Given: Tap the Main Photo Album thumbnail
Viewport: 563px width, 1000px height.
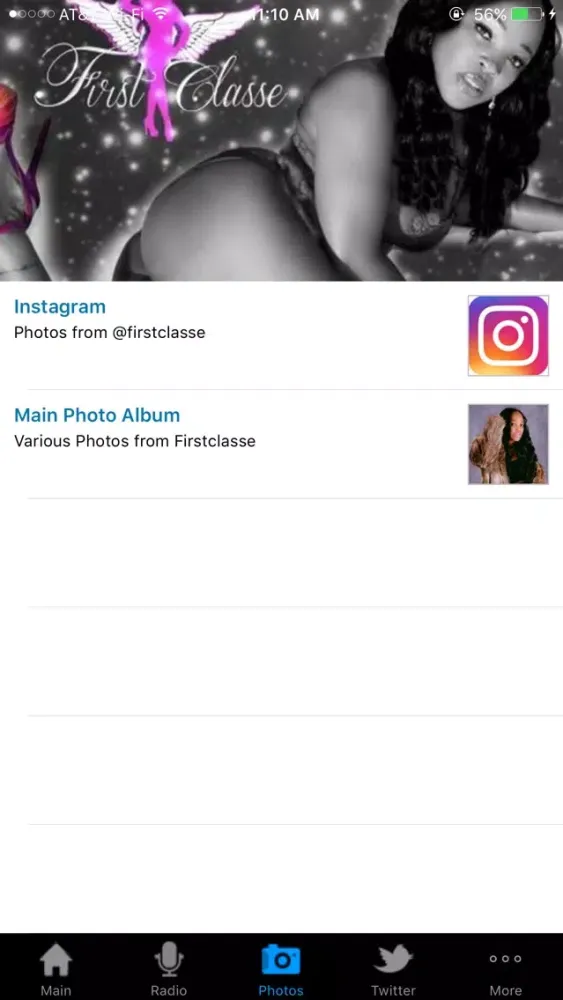Looking at the screenshot, I should click(x=508, y=444).
